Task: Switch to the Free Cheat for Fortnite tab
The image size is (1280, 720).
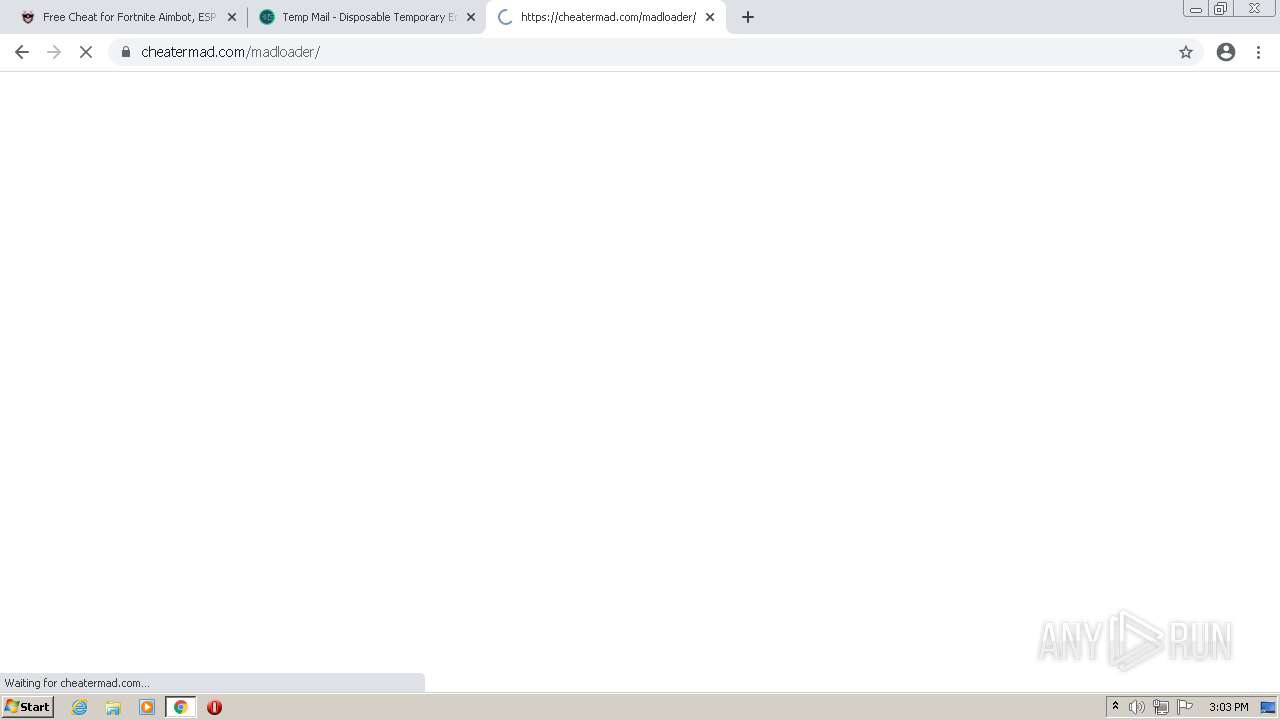Action: pyautogui.click(x=128, y=17)
